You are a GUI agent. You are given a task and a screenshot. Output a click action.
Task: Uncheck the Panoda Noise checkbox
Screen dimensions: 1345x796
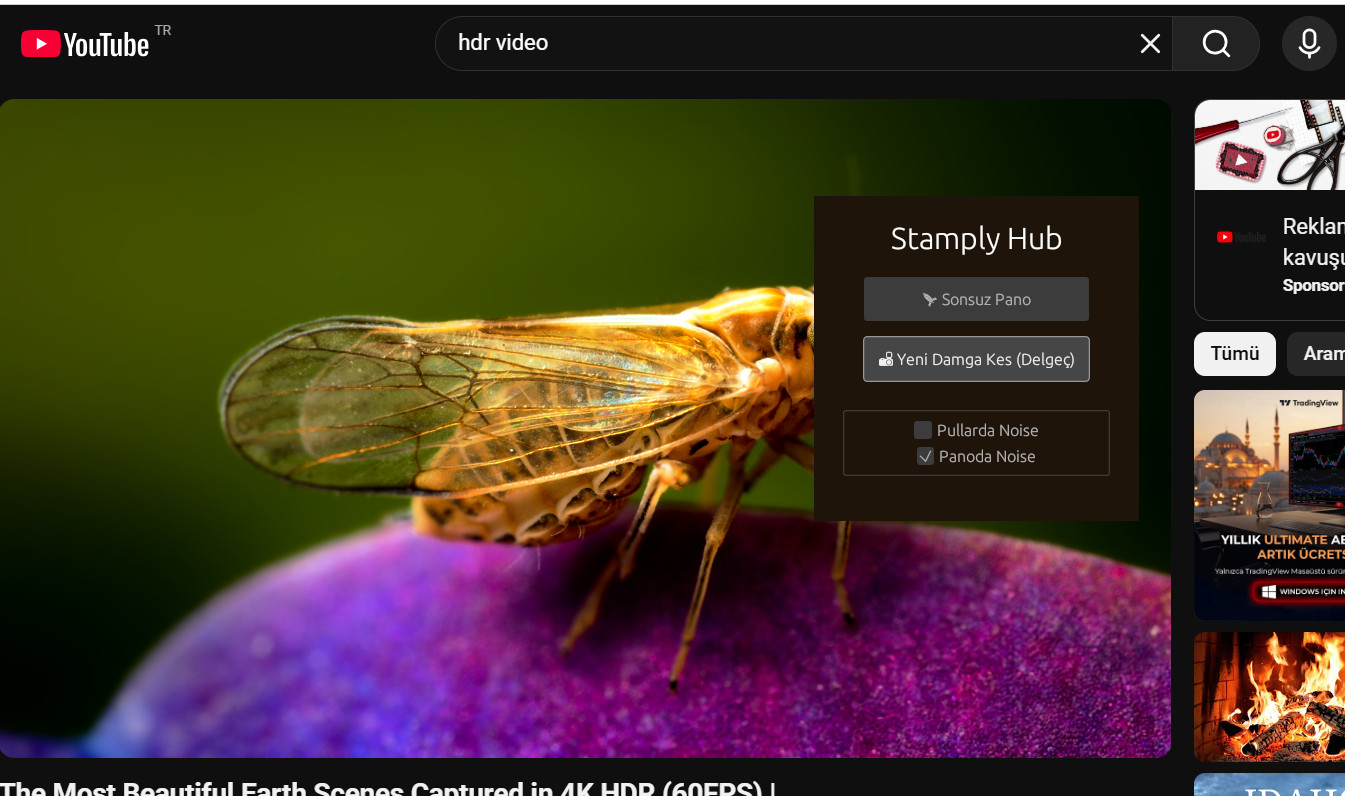pos(925,456)
